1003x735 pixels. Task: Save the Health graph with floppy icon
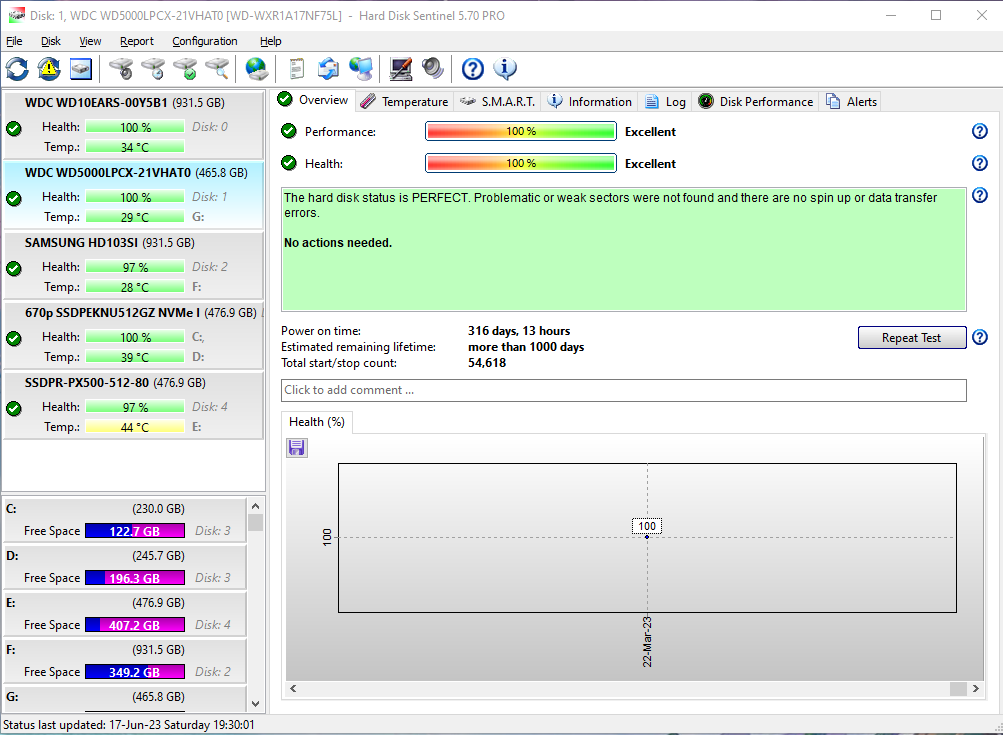pyautogui.click(x=297, y=447)
